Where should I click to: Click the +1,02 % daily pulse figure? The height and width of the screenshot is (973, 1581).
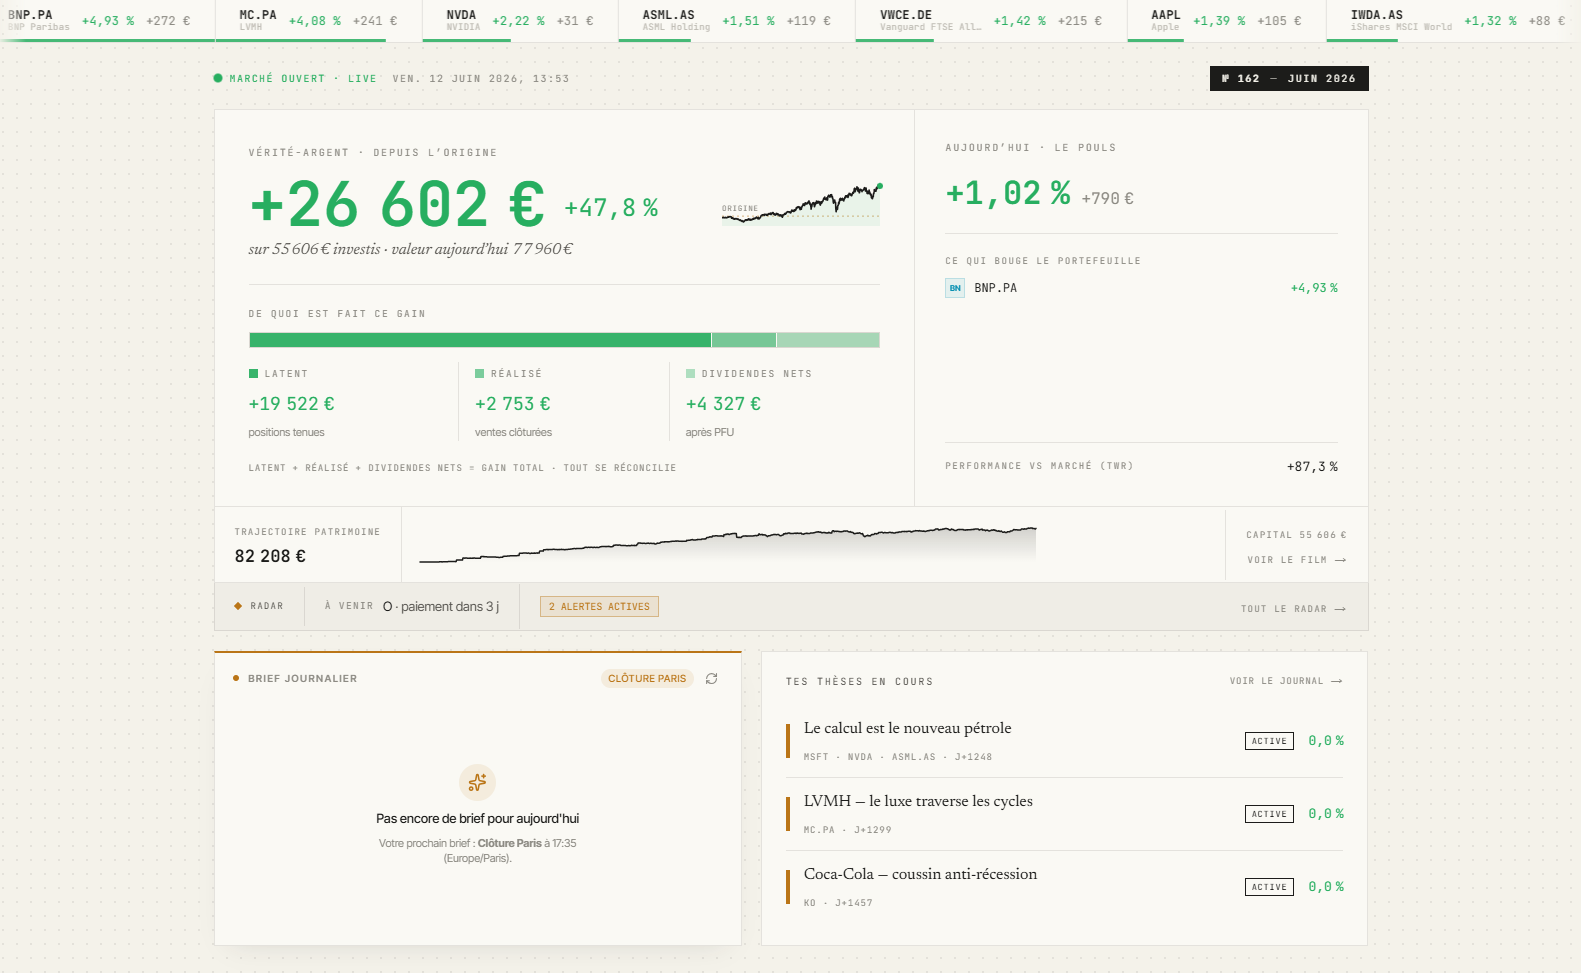pyautogui.click(x=1008, y=193)
